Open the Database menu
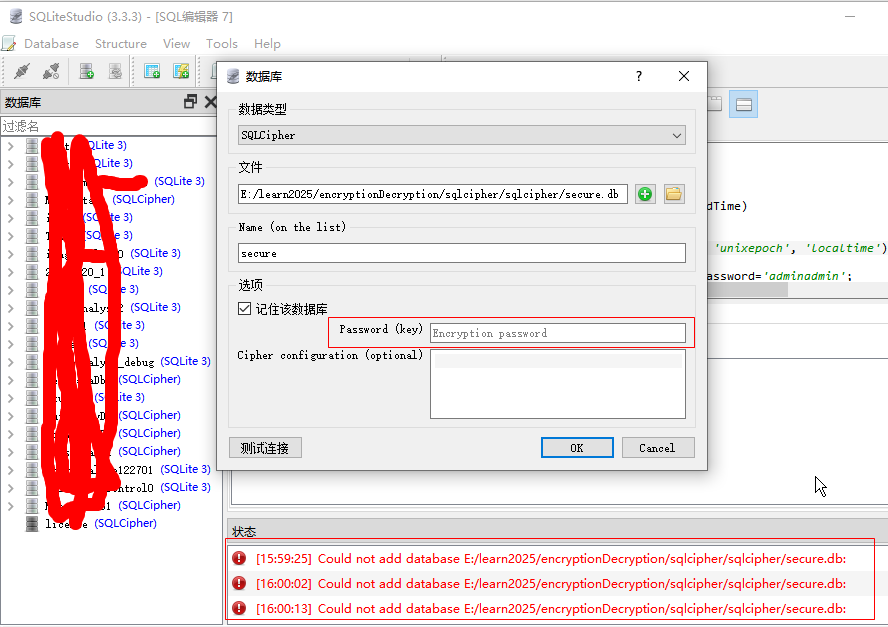Viewport: 888px width, 627px height. point(51,44)
